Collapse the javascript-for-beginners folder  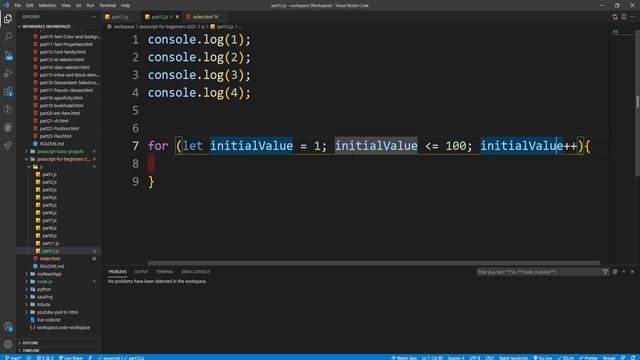click(58, 159)
